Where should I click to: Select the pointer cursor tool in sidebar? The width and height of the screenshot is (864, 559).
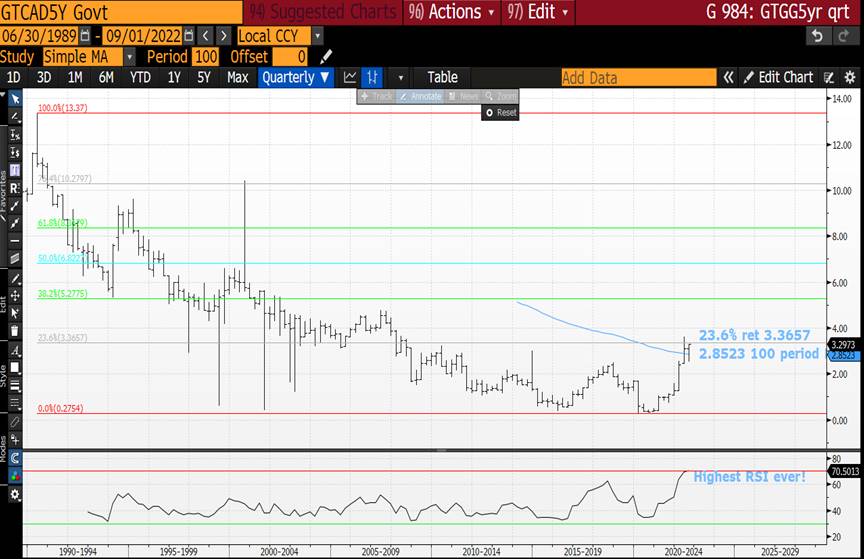coord(15,99)
